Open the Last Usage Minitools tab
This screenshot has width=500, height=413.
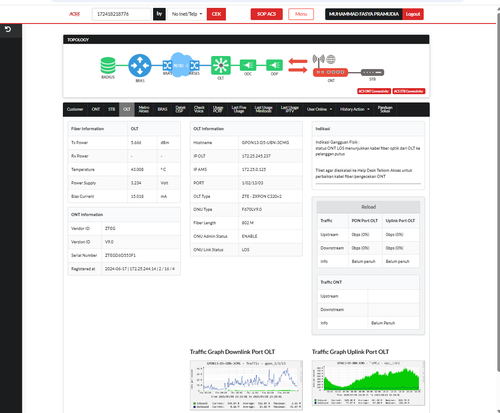point(263,109)
